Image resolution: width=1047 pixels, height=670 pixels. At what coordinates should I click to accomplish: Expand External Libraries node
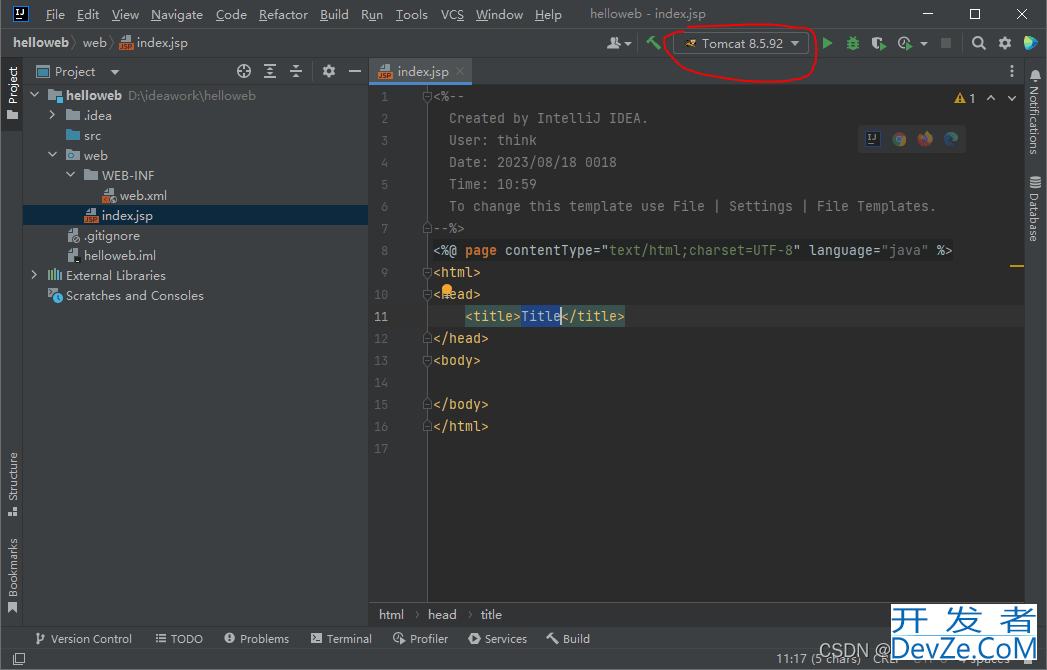(34, 275)
